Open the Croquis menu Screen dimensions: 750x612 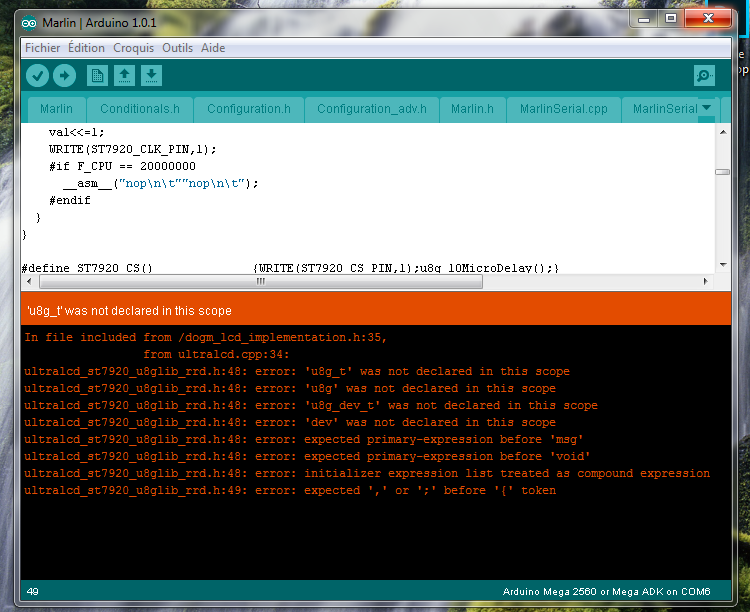[133, 48]
